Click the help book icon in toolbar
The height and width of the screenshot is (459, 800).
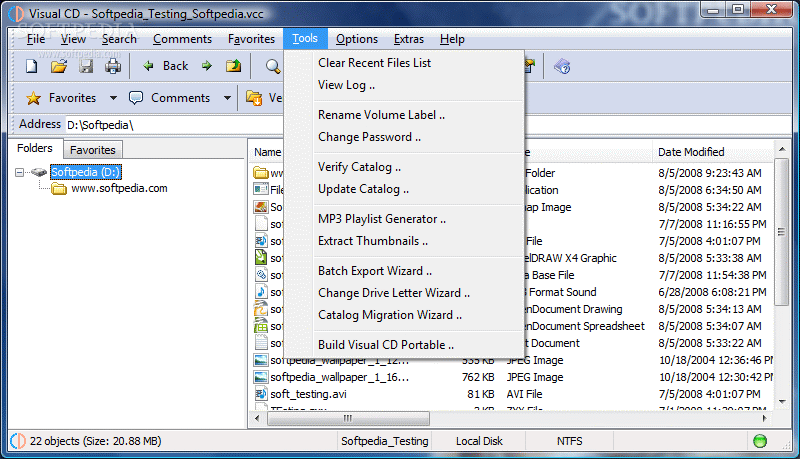(x=562, y=66)
